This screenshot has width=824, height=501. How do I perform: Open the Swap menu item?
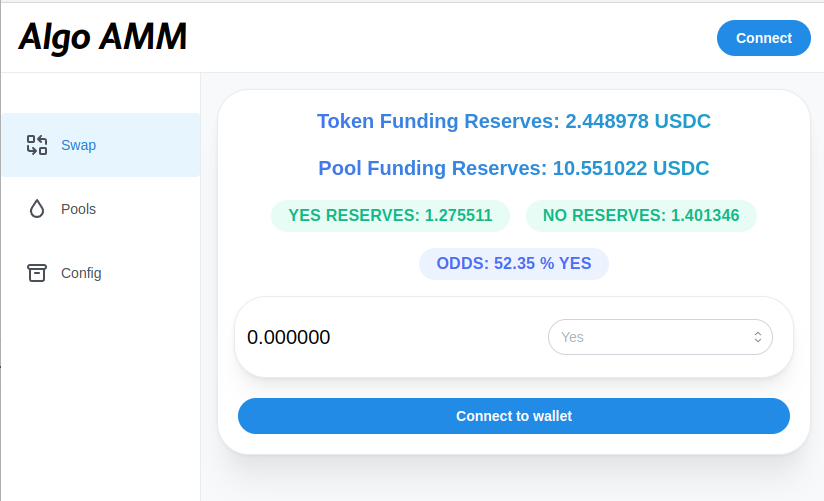click(x=100, y=145)
